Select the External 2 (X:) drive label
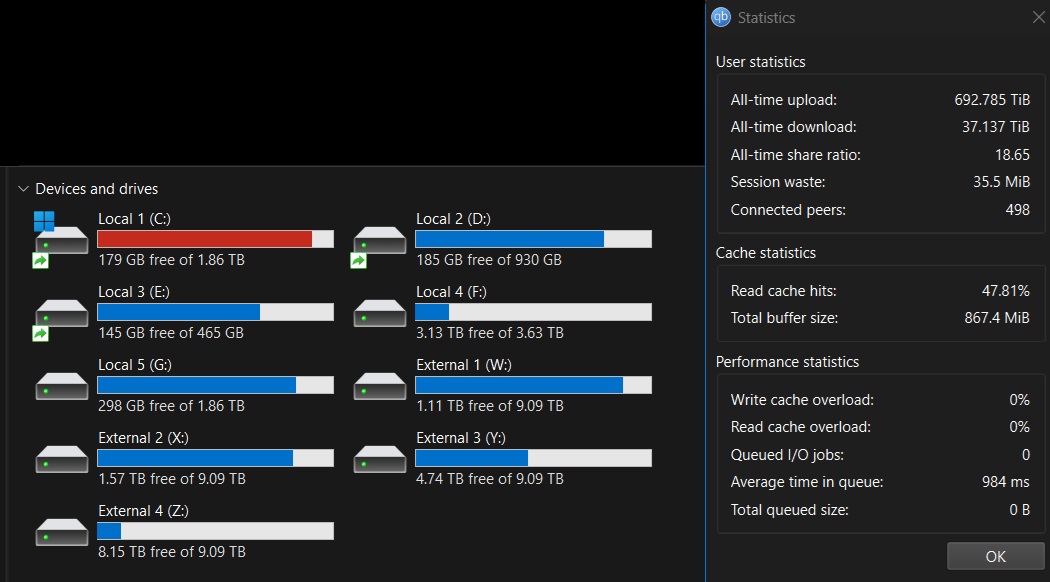The width and height of the screenshot is (1050, 582). [143, 438]
